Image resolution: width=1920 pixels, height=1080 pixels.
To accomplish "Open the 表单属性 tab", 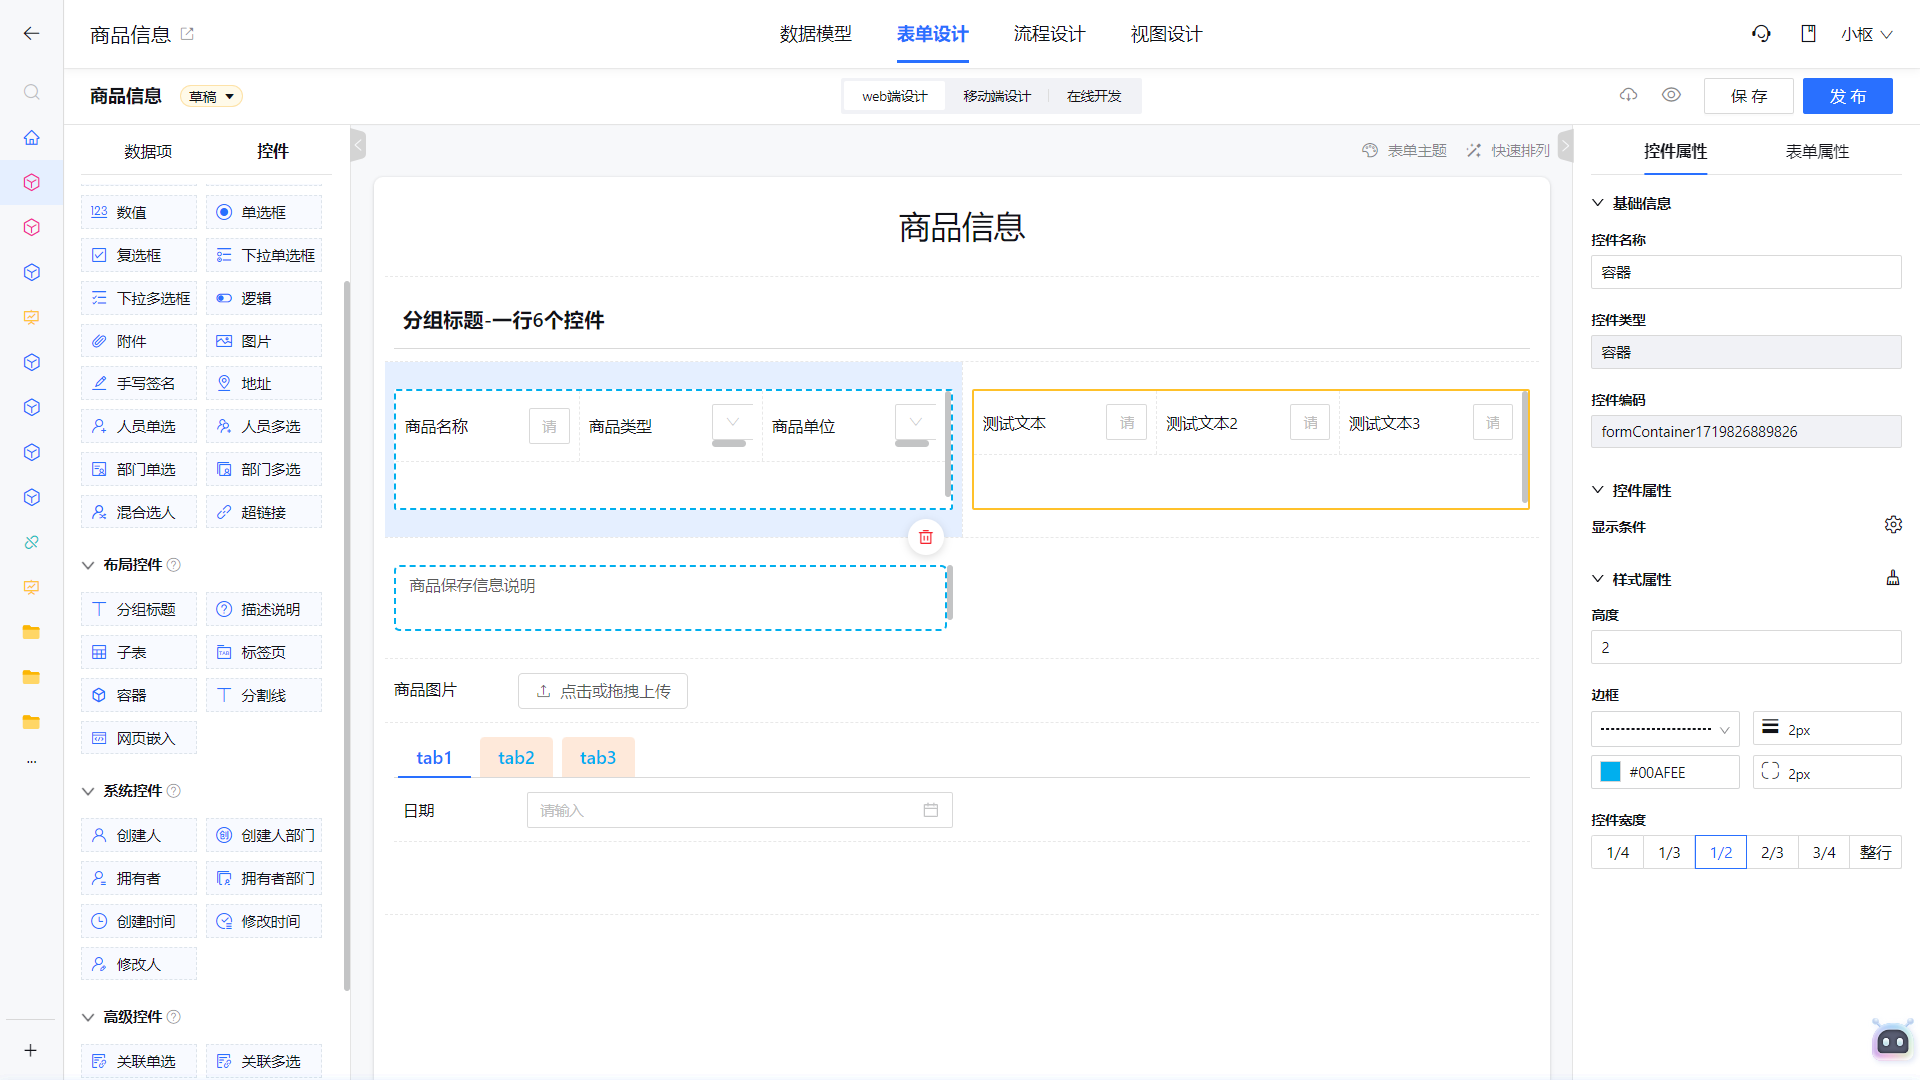I will click(x=1817, y=151).
